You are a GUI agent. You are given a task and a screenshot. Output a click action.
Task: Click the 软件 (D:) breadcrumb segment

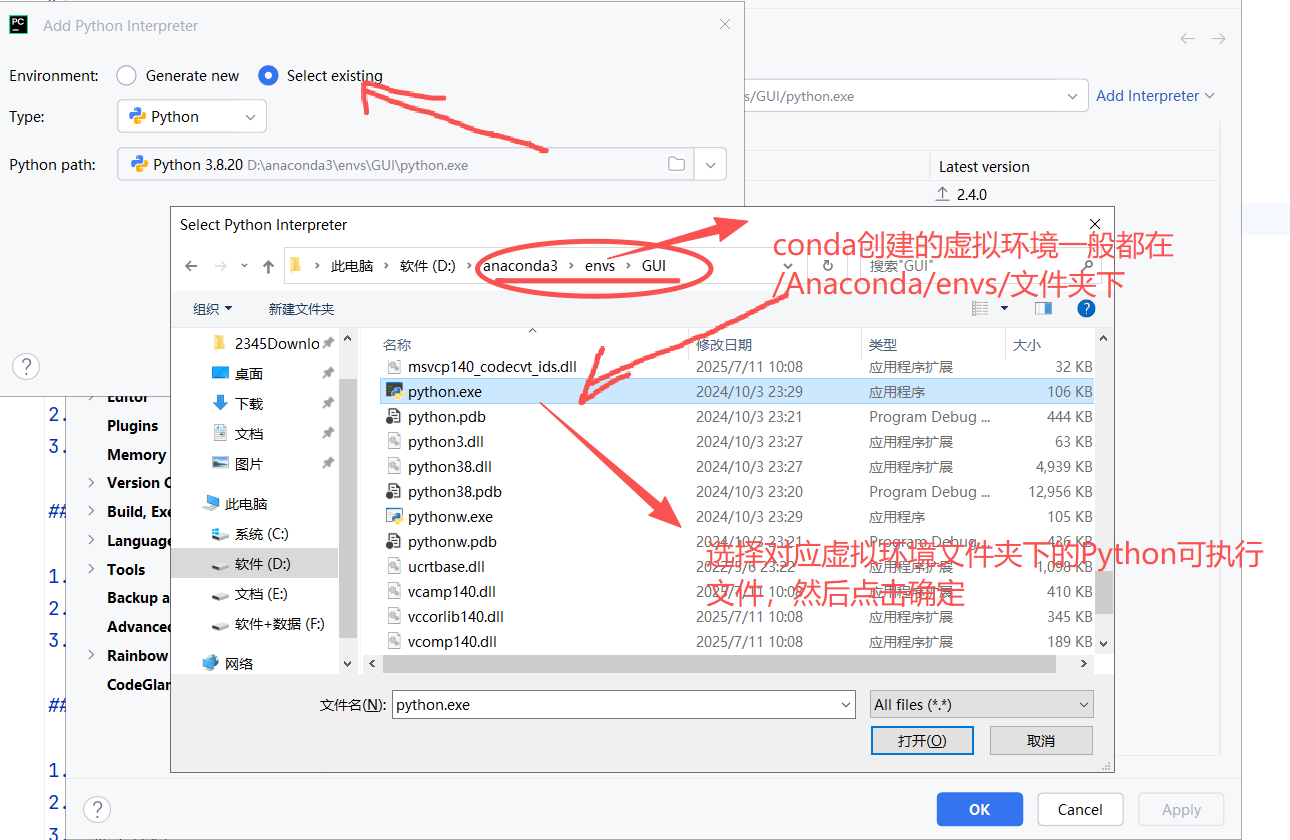pos(427,265)
